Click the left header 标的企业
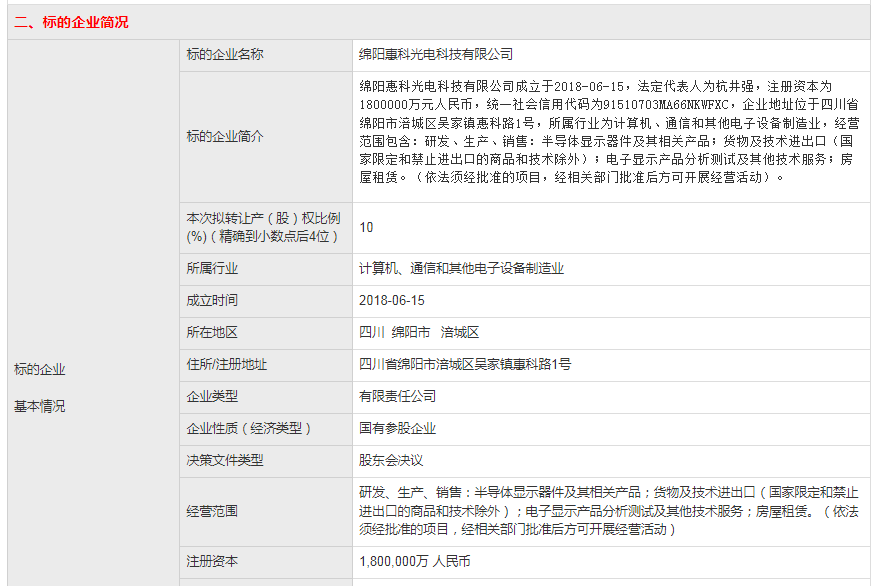Screen dimensions: 879x586 point(39,370)
